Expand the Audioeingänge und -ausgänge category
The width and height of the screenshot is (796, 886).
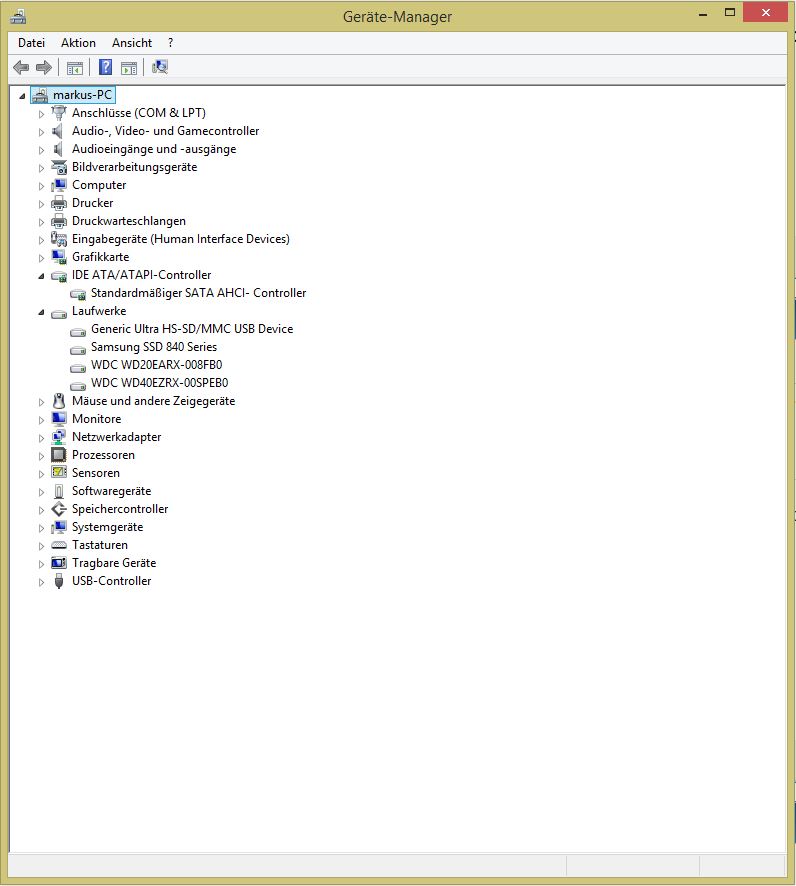(41, 150)
